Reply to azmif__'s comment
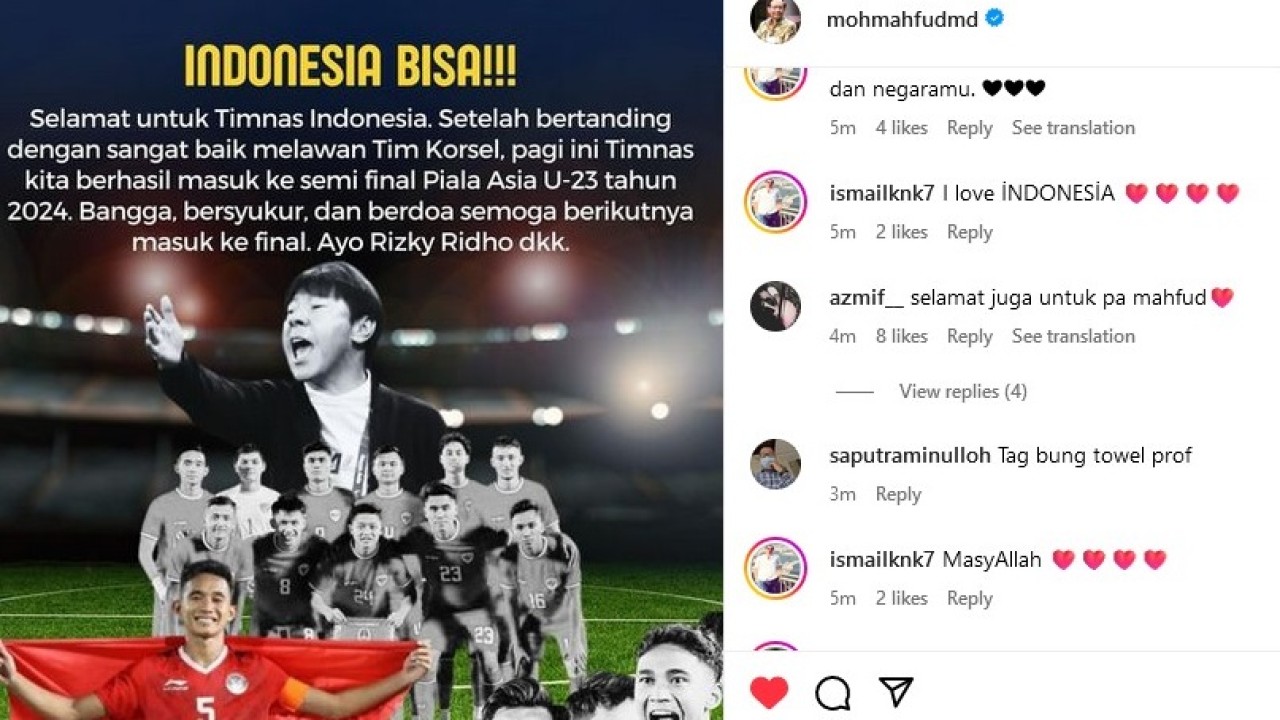This screenshot has height=720, width=1280. tap(969, 336)
